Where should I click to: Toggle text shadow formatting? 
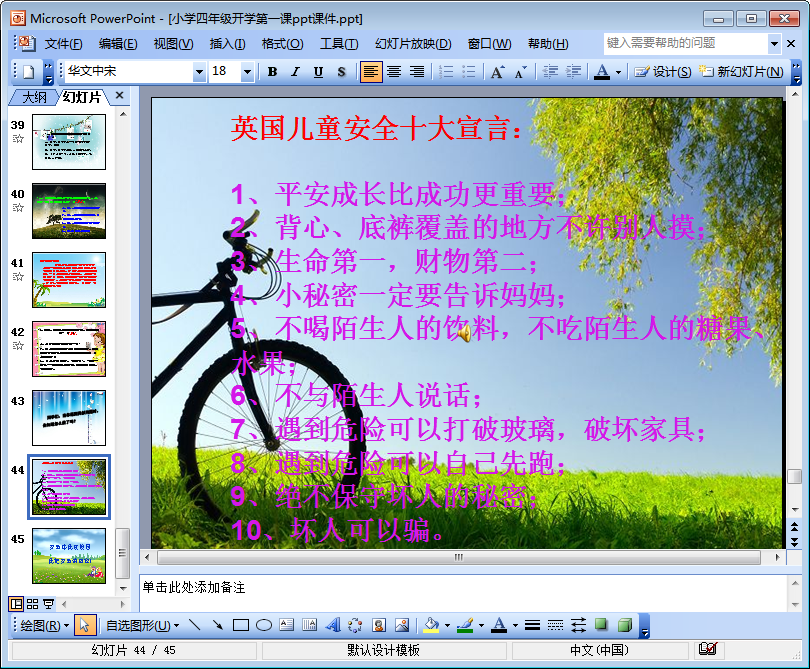341,72
